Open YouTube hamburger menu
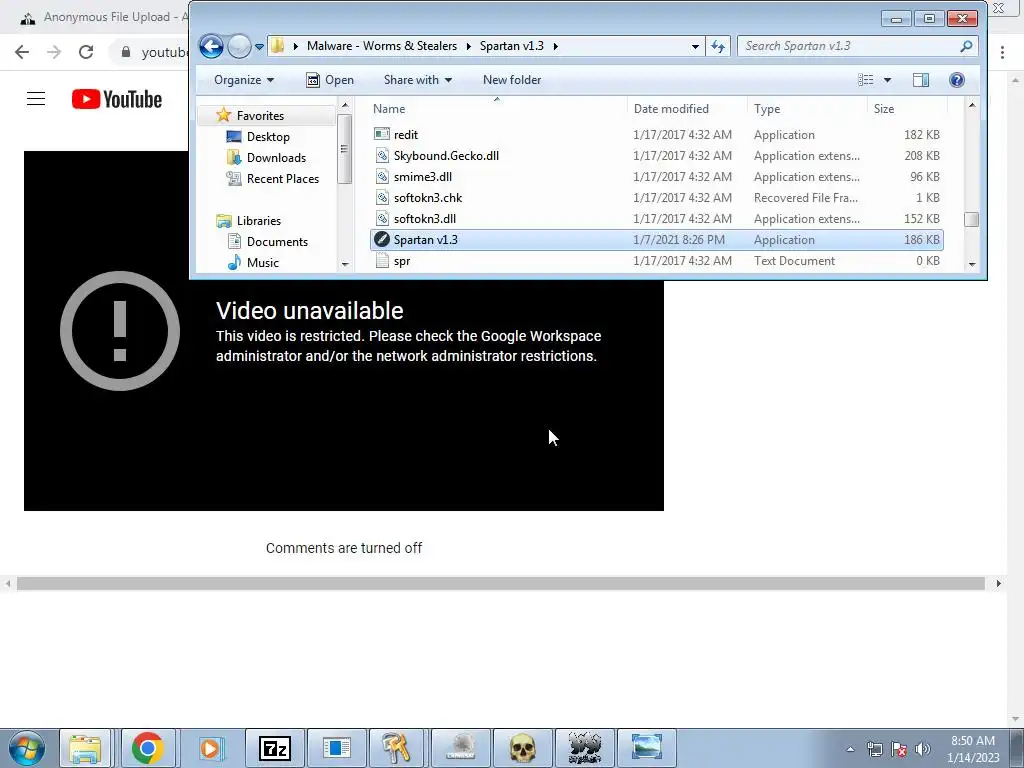1024x768 pixels. tap(36, 99)
